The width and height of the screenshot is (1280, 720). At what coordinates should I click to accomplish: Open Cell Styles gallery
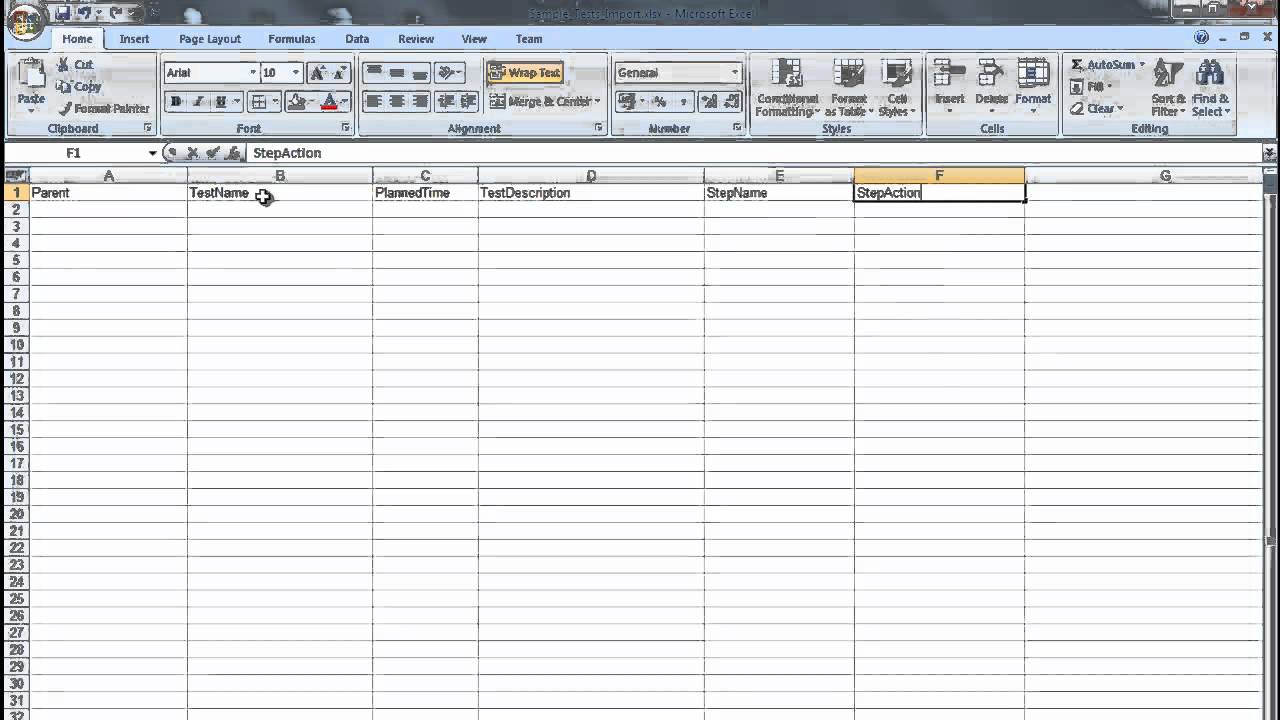tap(896, 87)
